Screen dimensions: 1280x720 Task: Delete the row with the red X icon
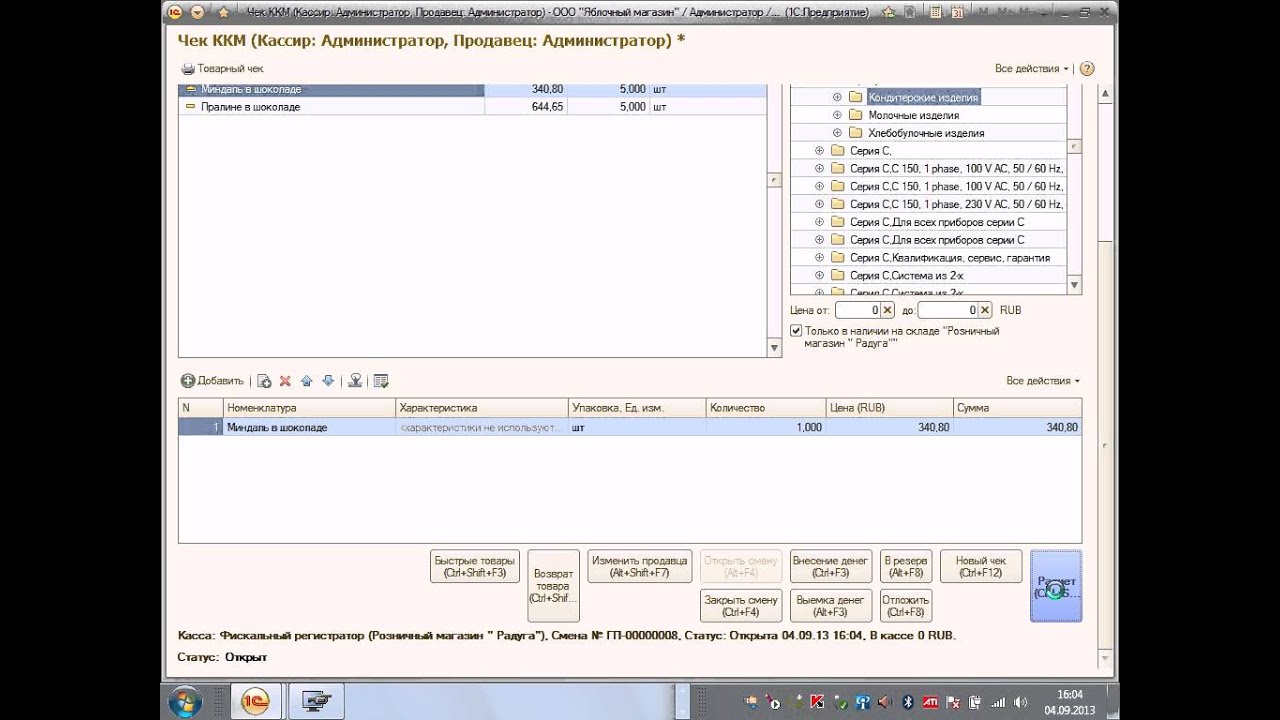(285, 381)
